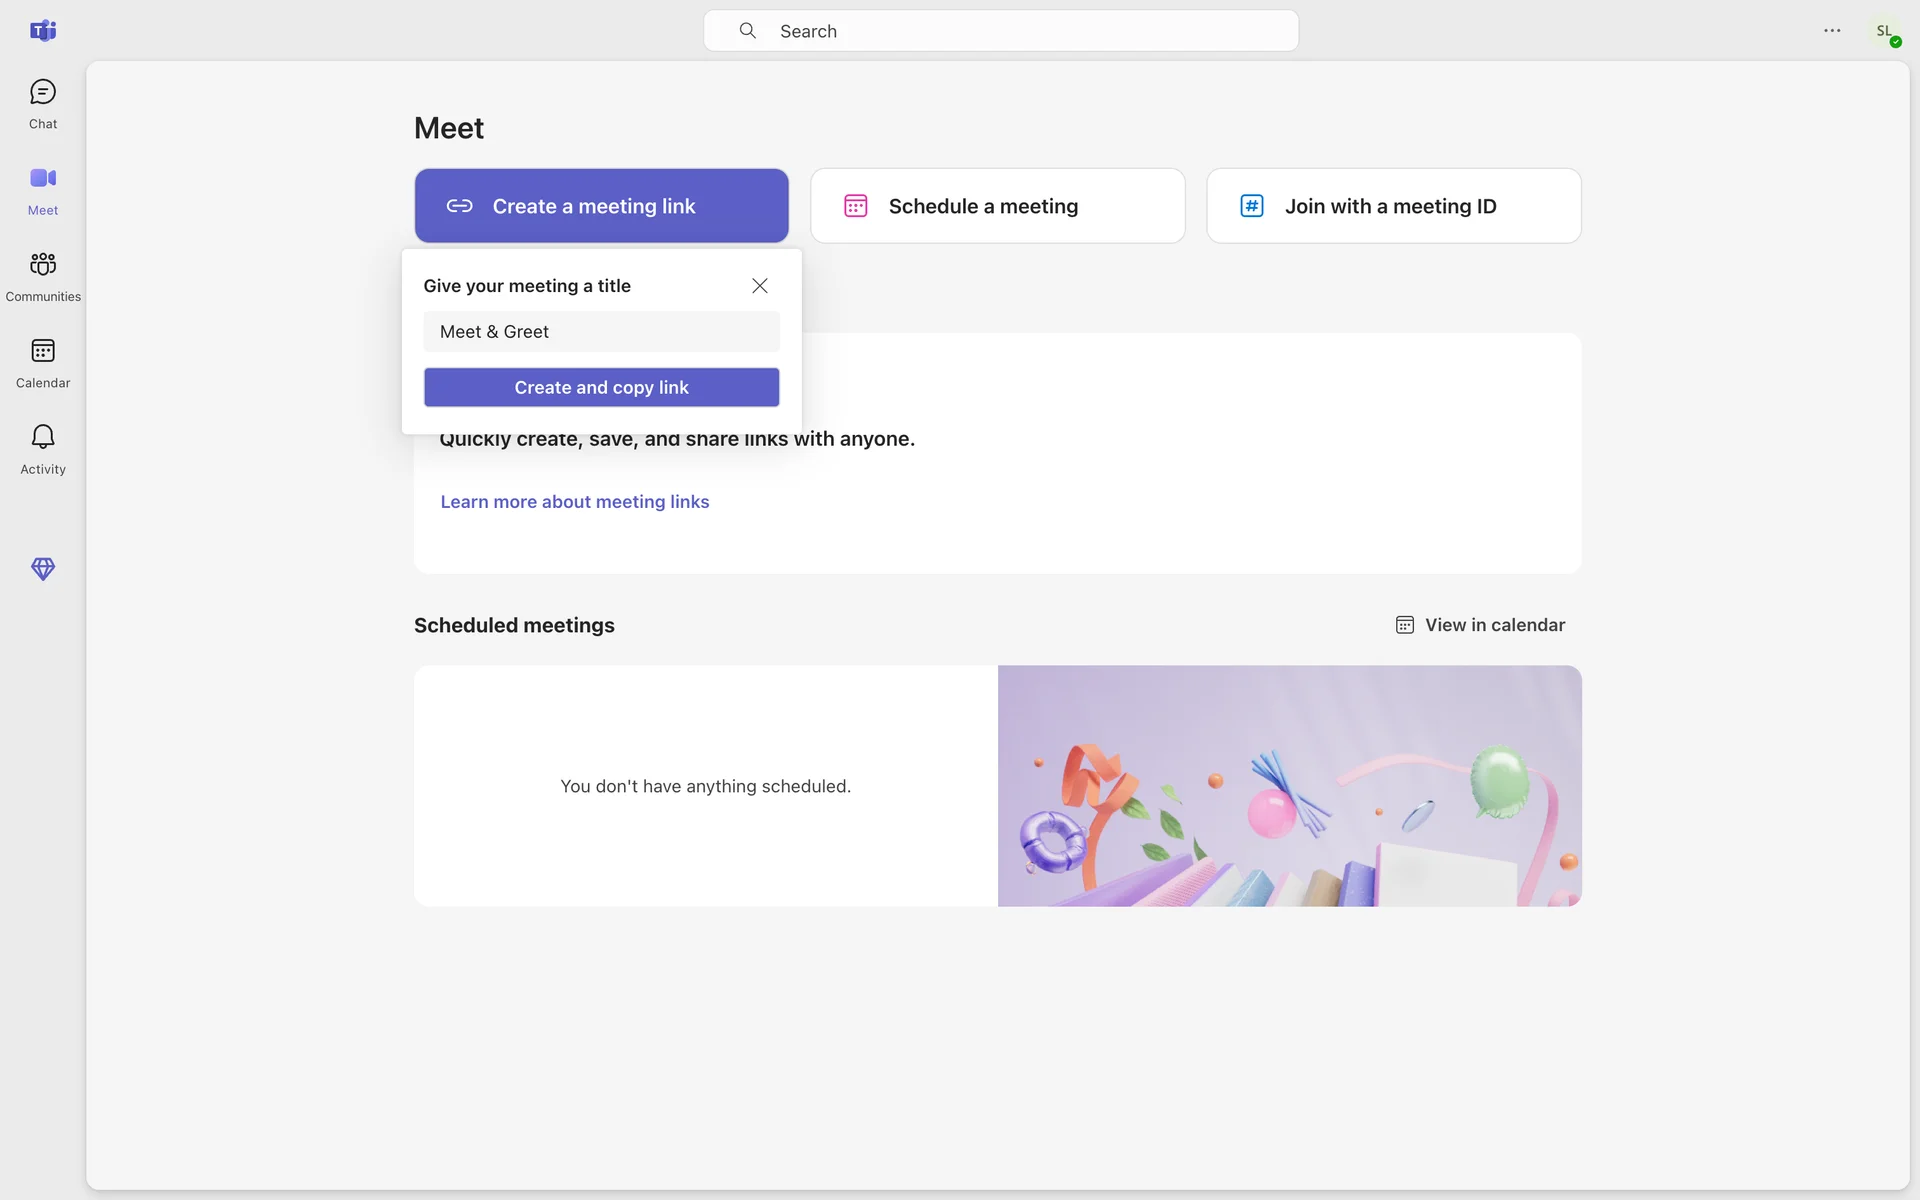Click the Microsoft Teams logo

point(43,31)
